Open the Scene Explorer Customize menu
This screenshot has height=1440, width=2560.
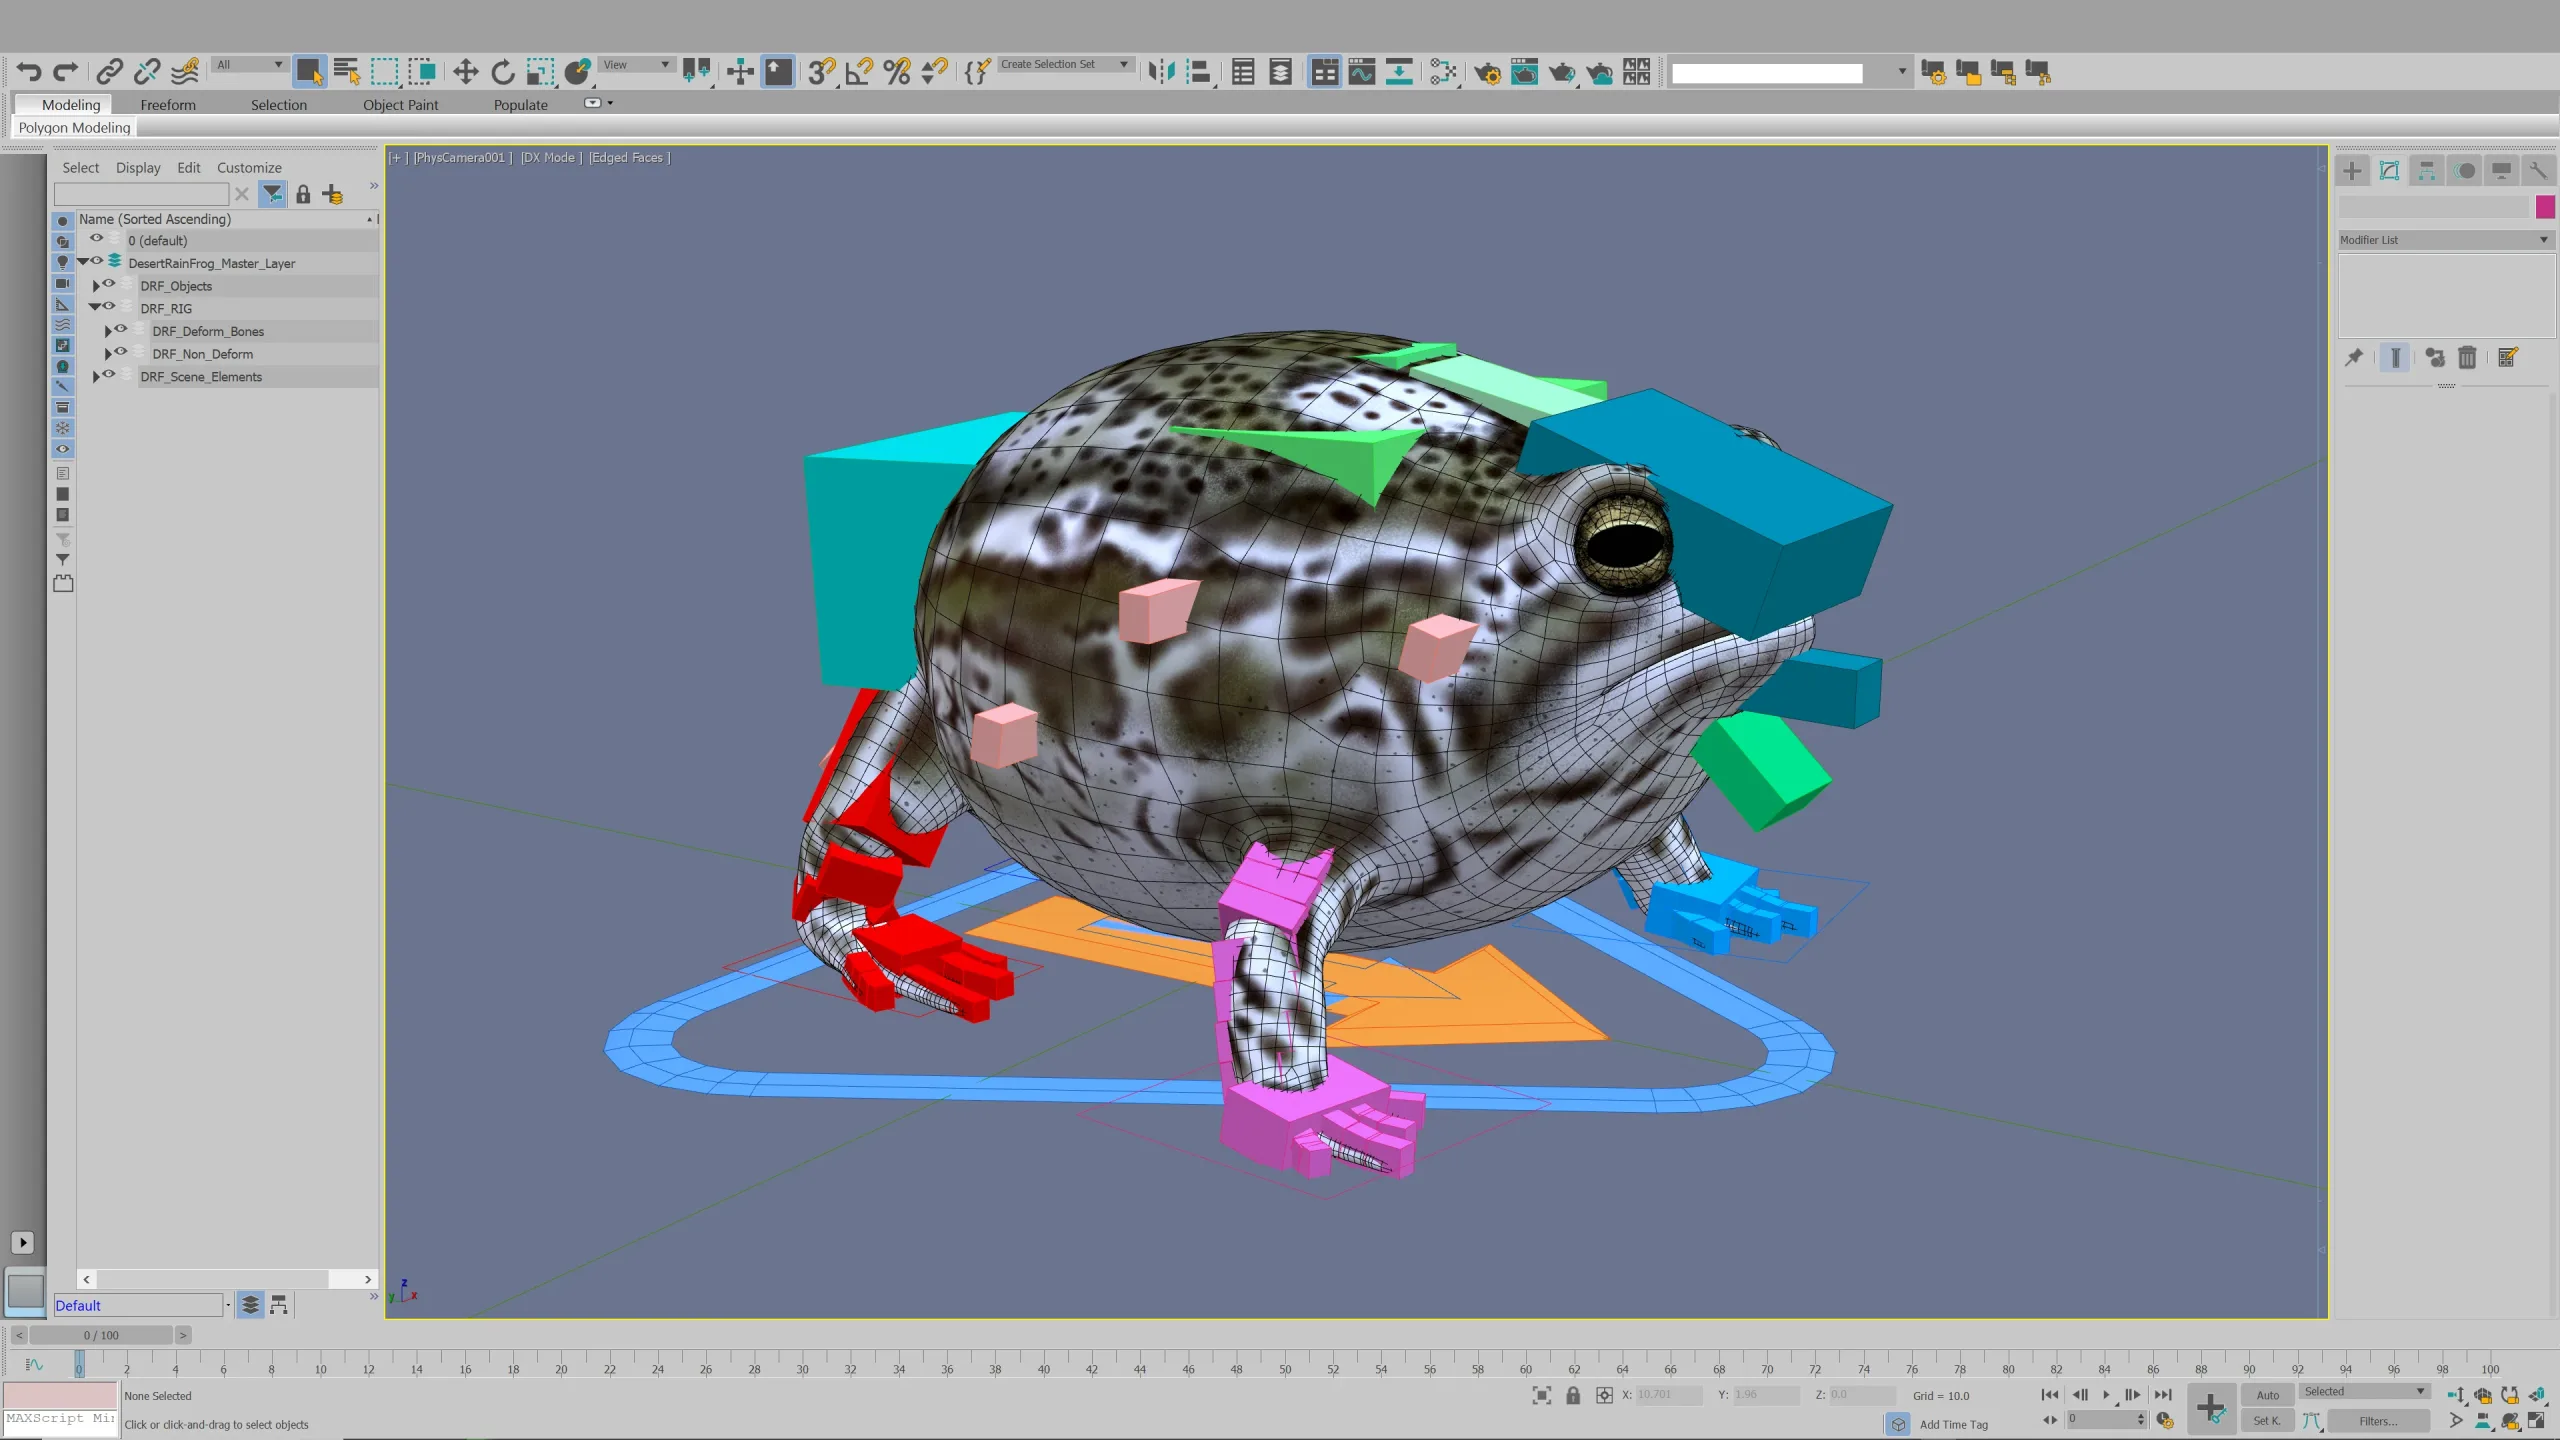(x=249, y=168)
